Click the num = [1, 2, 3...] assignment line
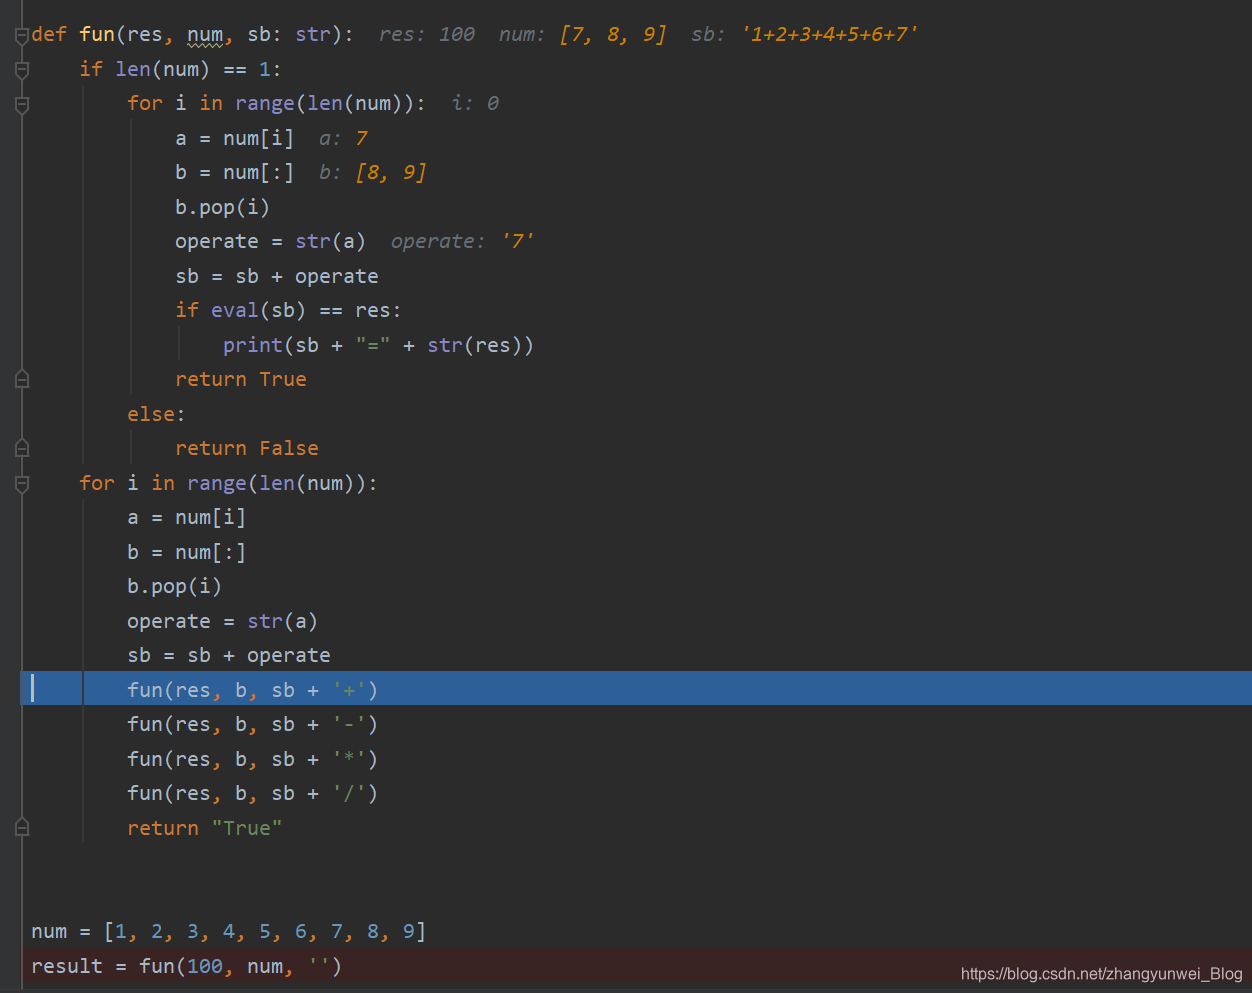 pyautogui.click(x=229, y=931)
